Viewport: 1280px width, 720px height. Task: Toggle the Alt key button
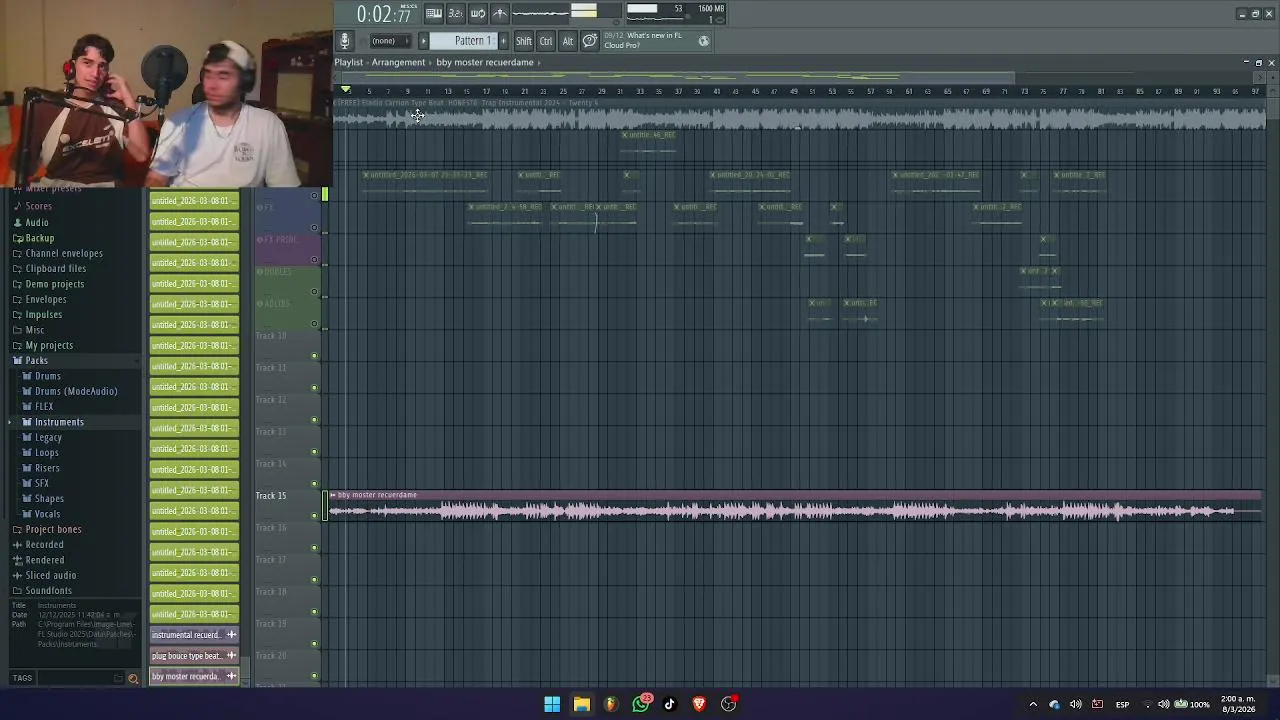[567, 41]
